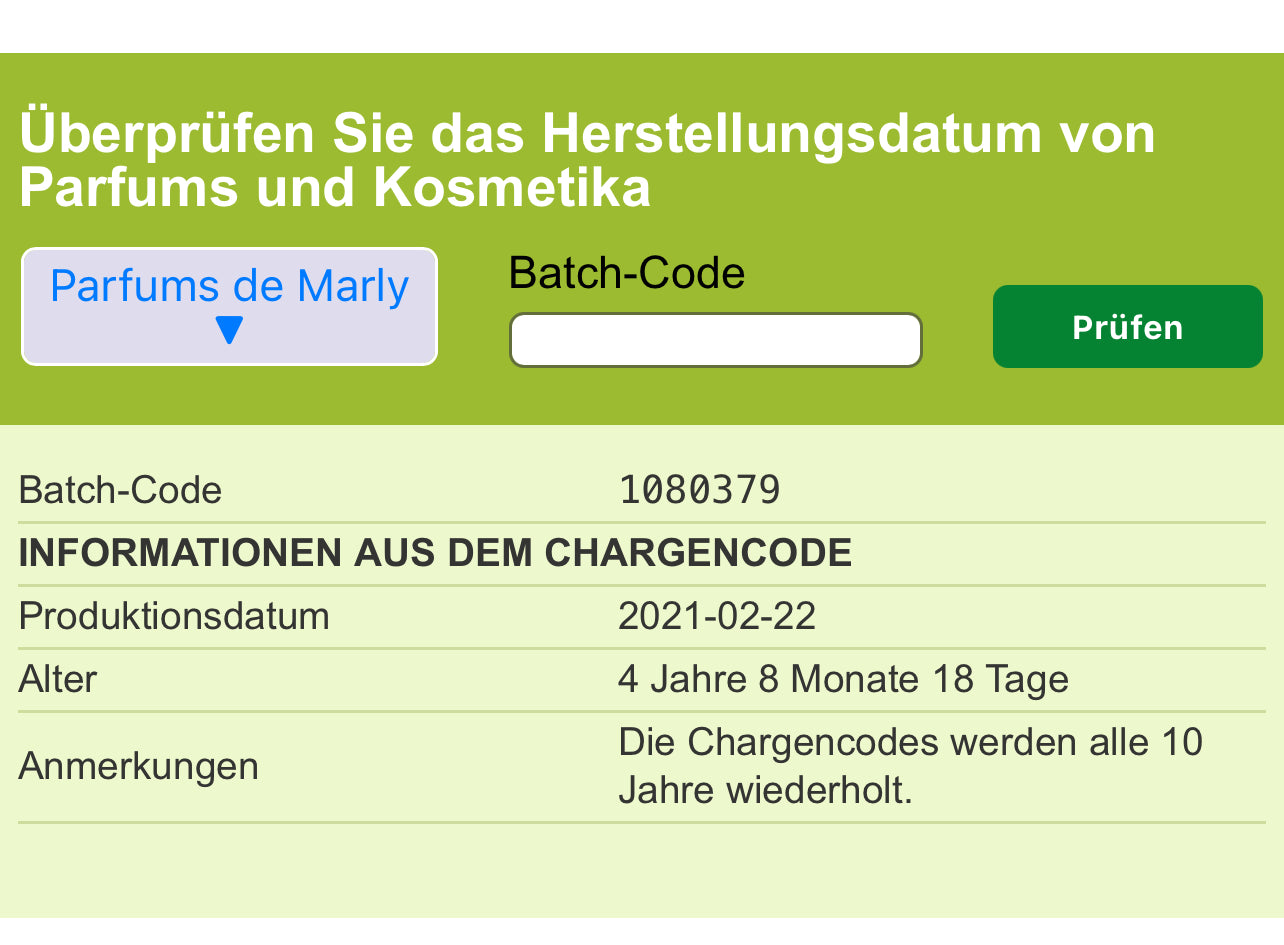This screenshot has width=1284, height=945.
Task: Click the note text "Jahre wiederholt."
Action: 765,791
